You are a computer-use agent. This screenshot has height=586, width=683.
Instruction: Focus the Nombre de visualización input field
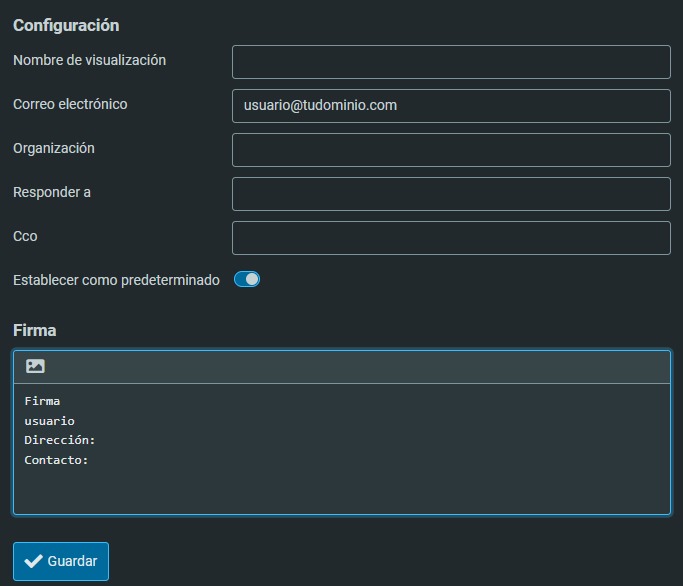tap(451, 62)
